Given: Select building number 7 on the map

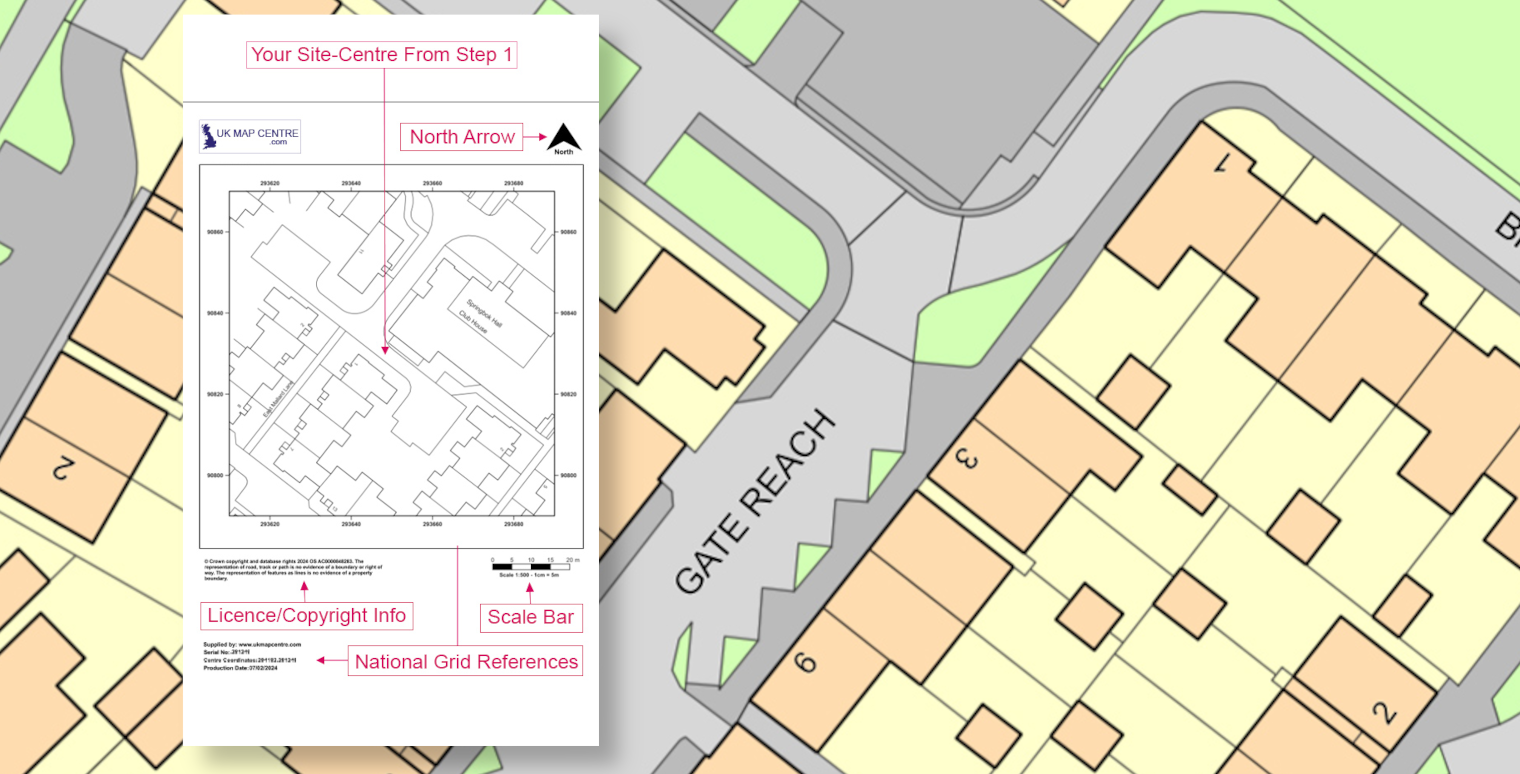Looking at the screenshot, I should (1221, 164).
